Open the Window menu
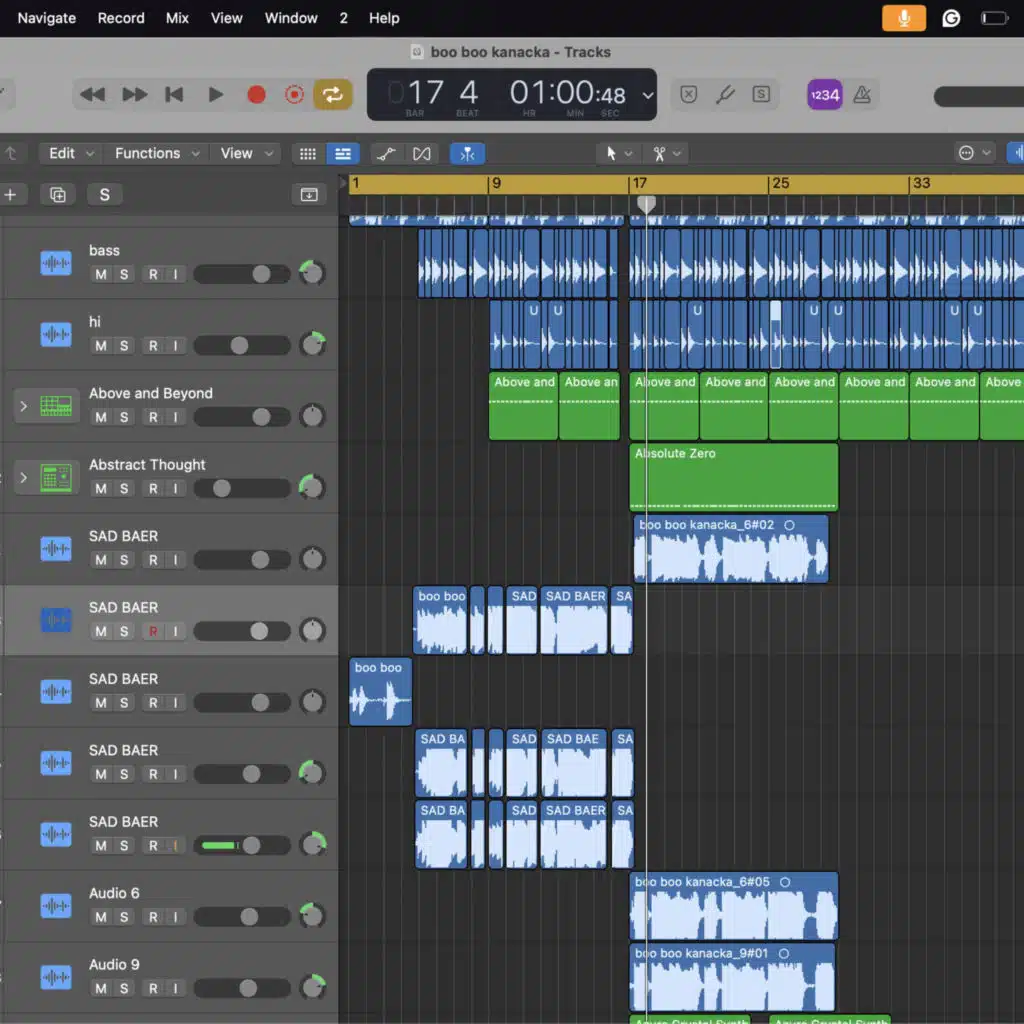Image resolution: width=1024 pixels, height=1024 pixels. pos(291,18)
